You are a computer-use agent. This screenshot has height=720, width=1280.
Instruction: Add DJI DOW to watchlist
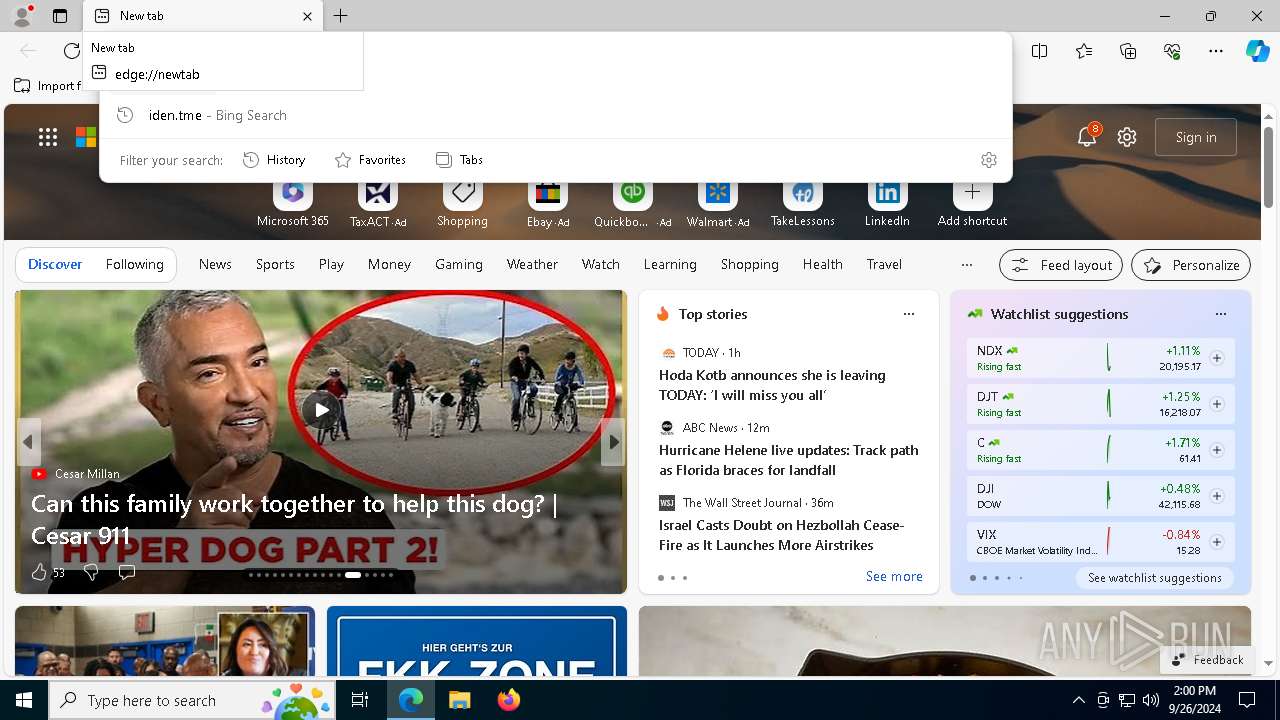(1217, 496)
